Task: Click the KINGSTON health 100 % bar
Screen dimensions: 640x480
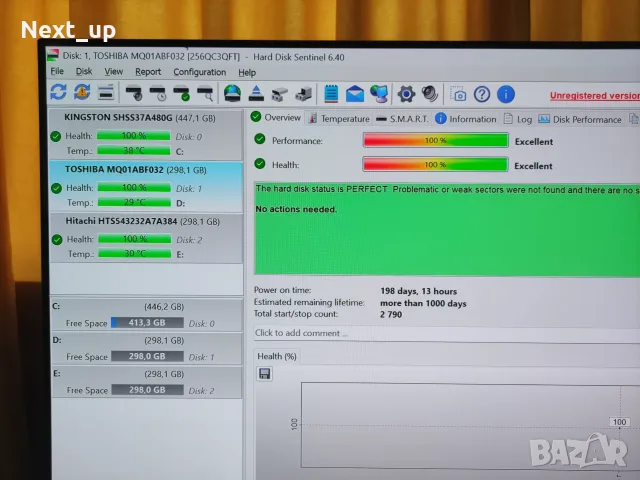Action: coord(133,136)
